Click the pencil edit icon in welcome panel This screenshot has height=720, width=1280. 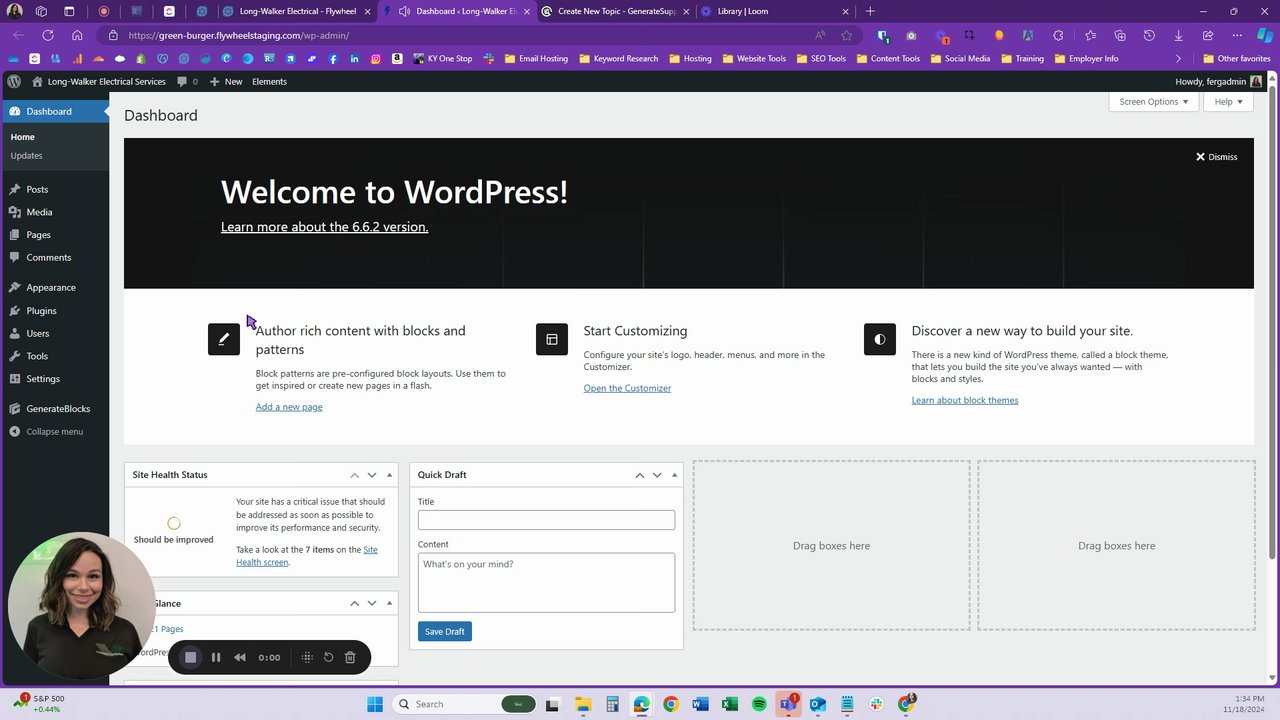click(x=223, y=339)
